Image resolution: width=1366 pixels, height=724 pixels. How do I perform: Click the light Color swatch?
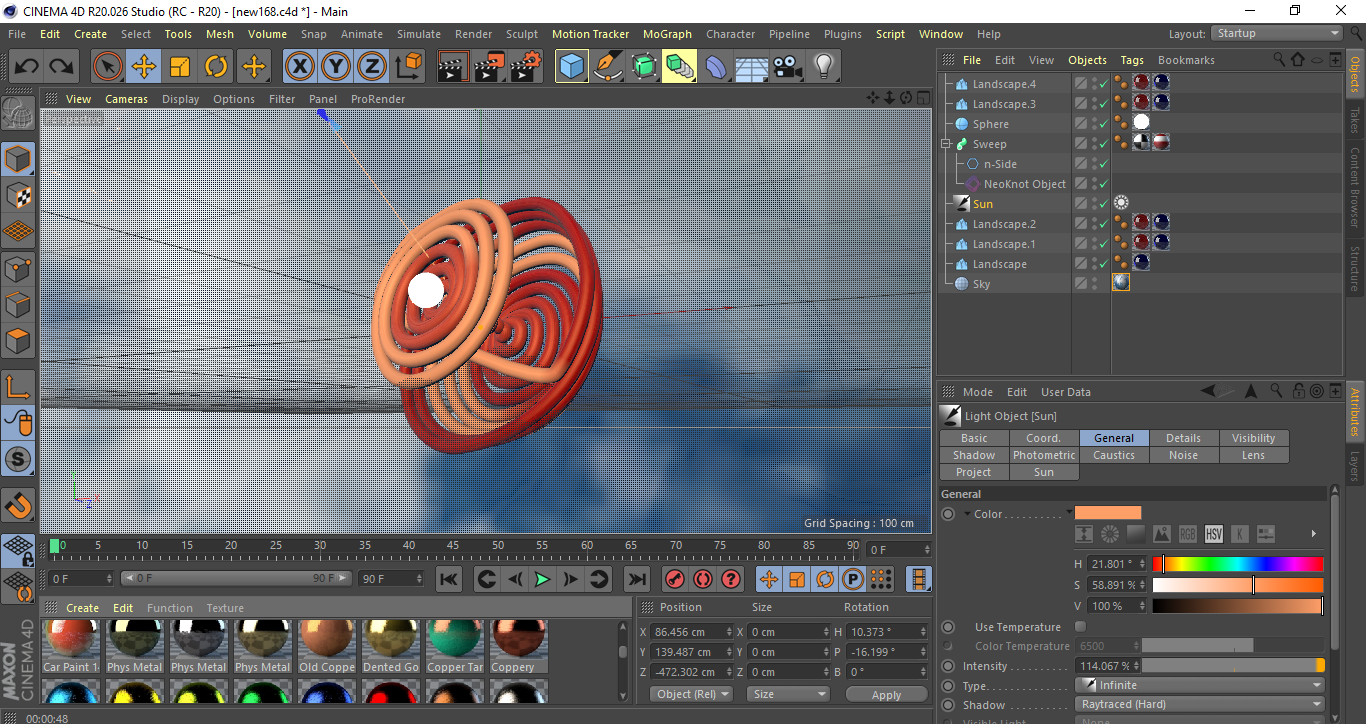click(1108, 513)
